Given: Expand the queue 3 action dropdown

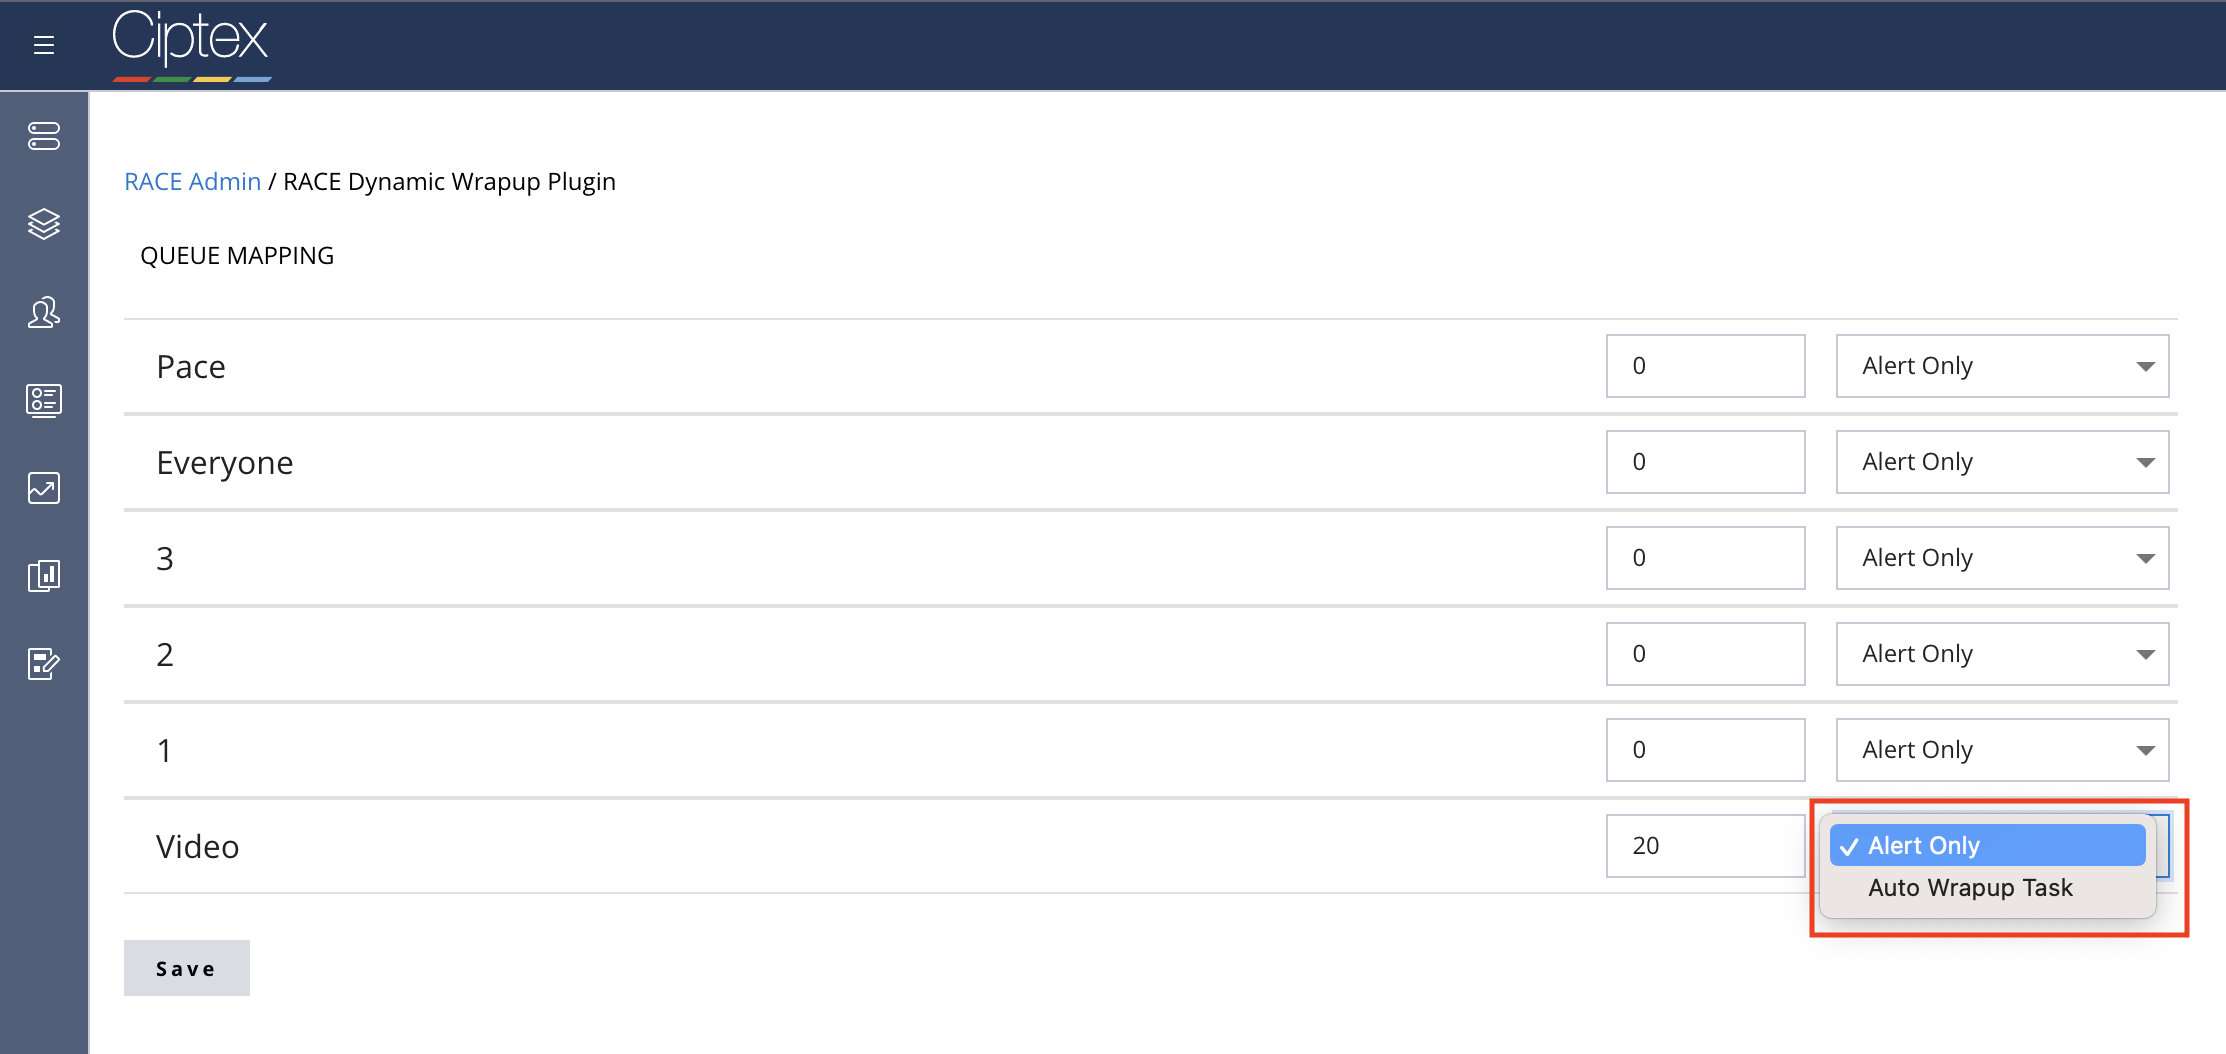Looking at the screenshot, I should 2002,558.
